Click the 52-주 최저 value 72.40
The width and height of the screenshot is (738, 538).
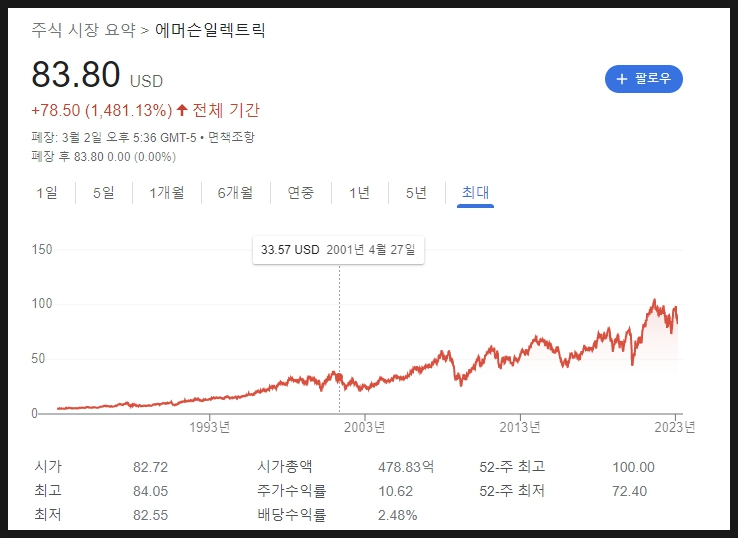(630, 491)
